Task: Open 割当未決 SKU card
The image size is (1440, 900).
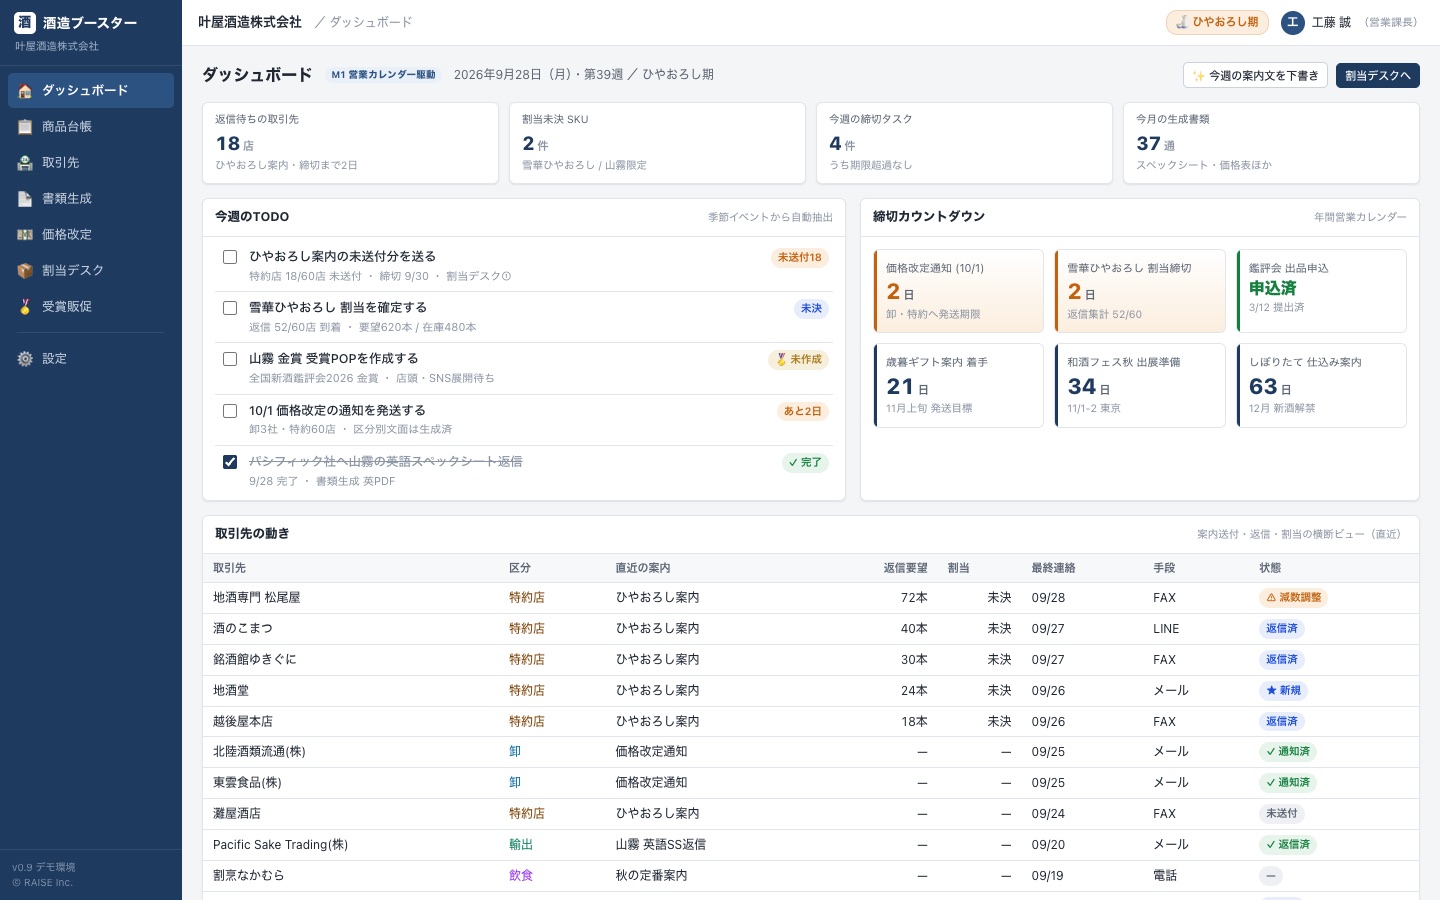Action: coord(657,143)
